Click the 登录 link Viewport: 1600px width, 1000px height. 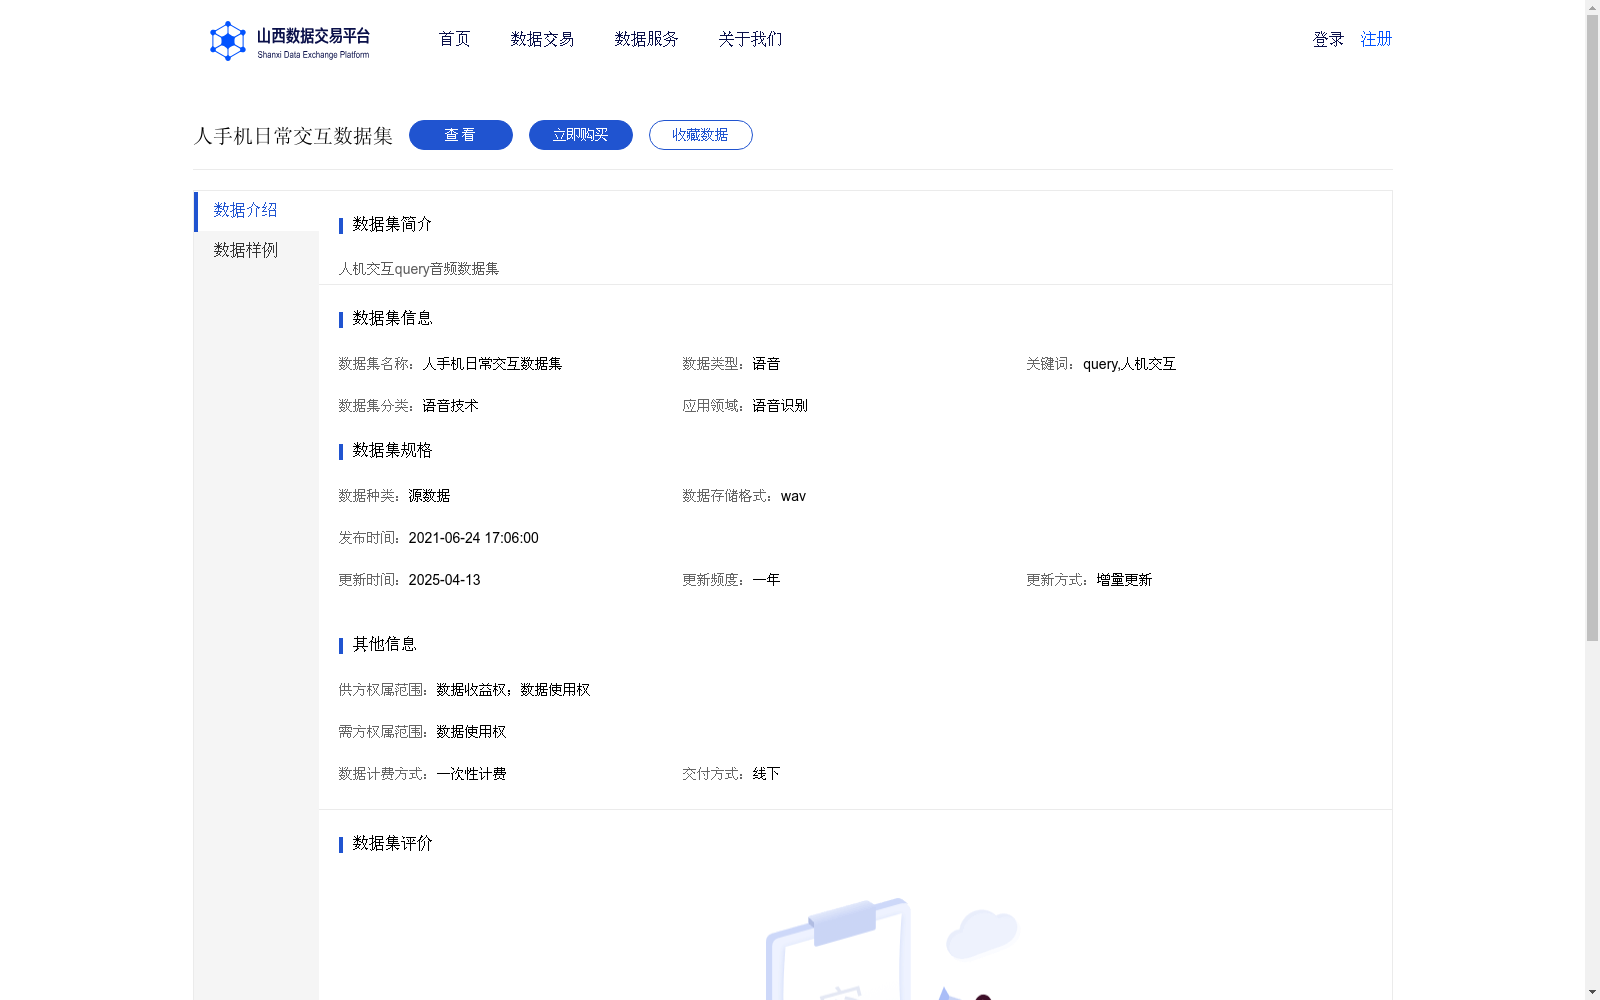(x=1328, y=39)
